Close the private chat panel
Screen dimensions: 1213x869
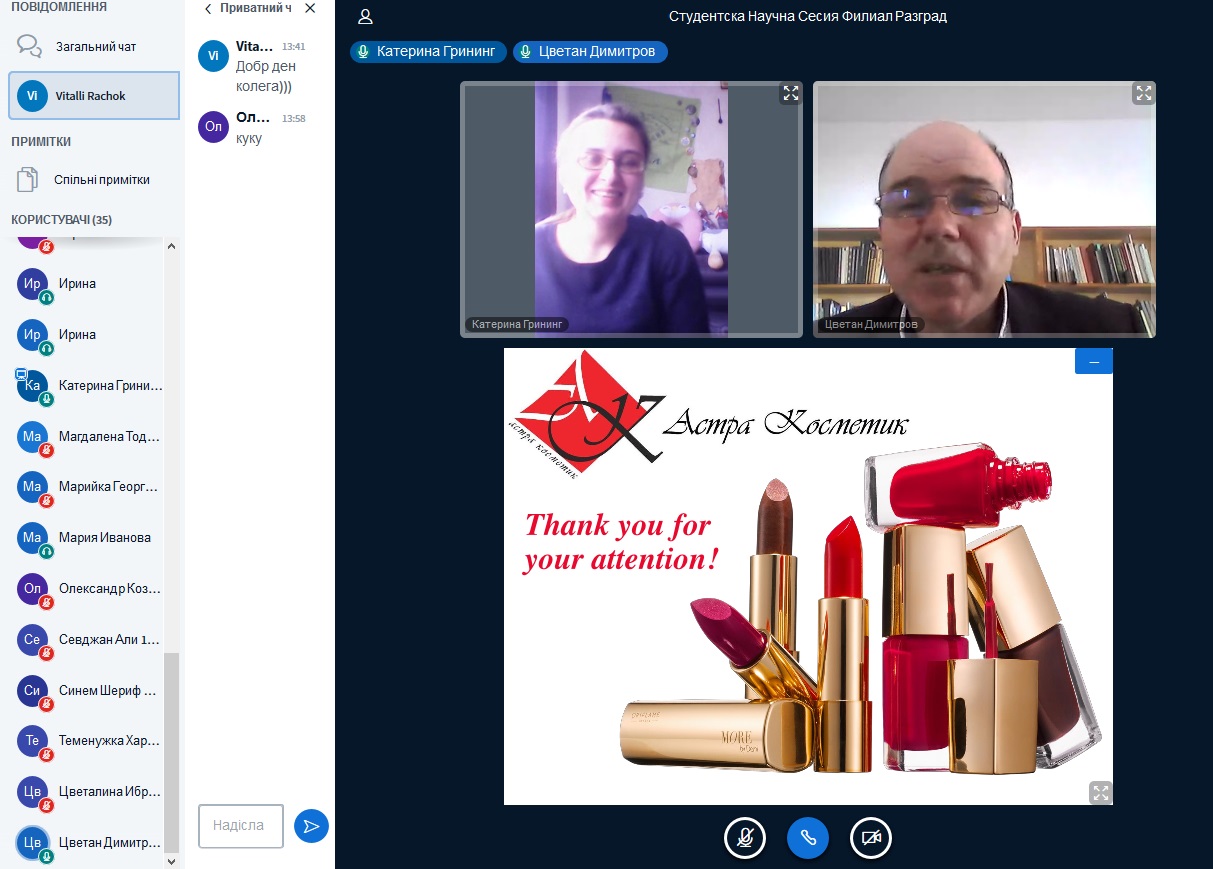pos(310,8)
